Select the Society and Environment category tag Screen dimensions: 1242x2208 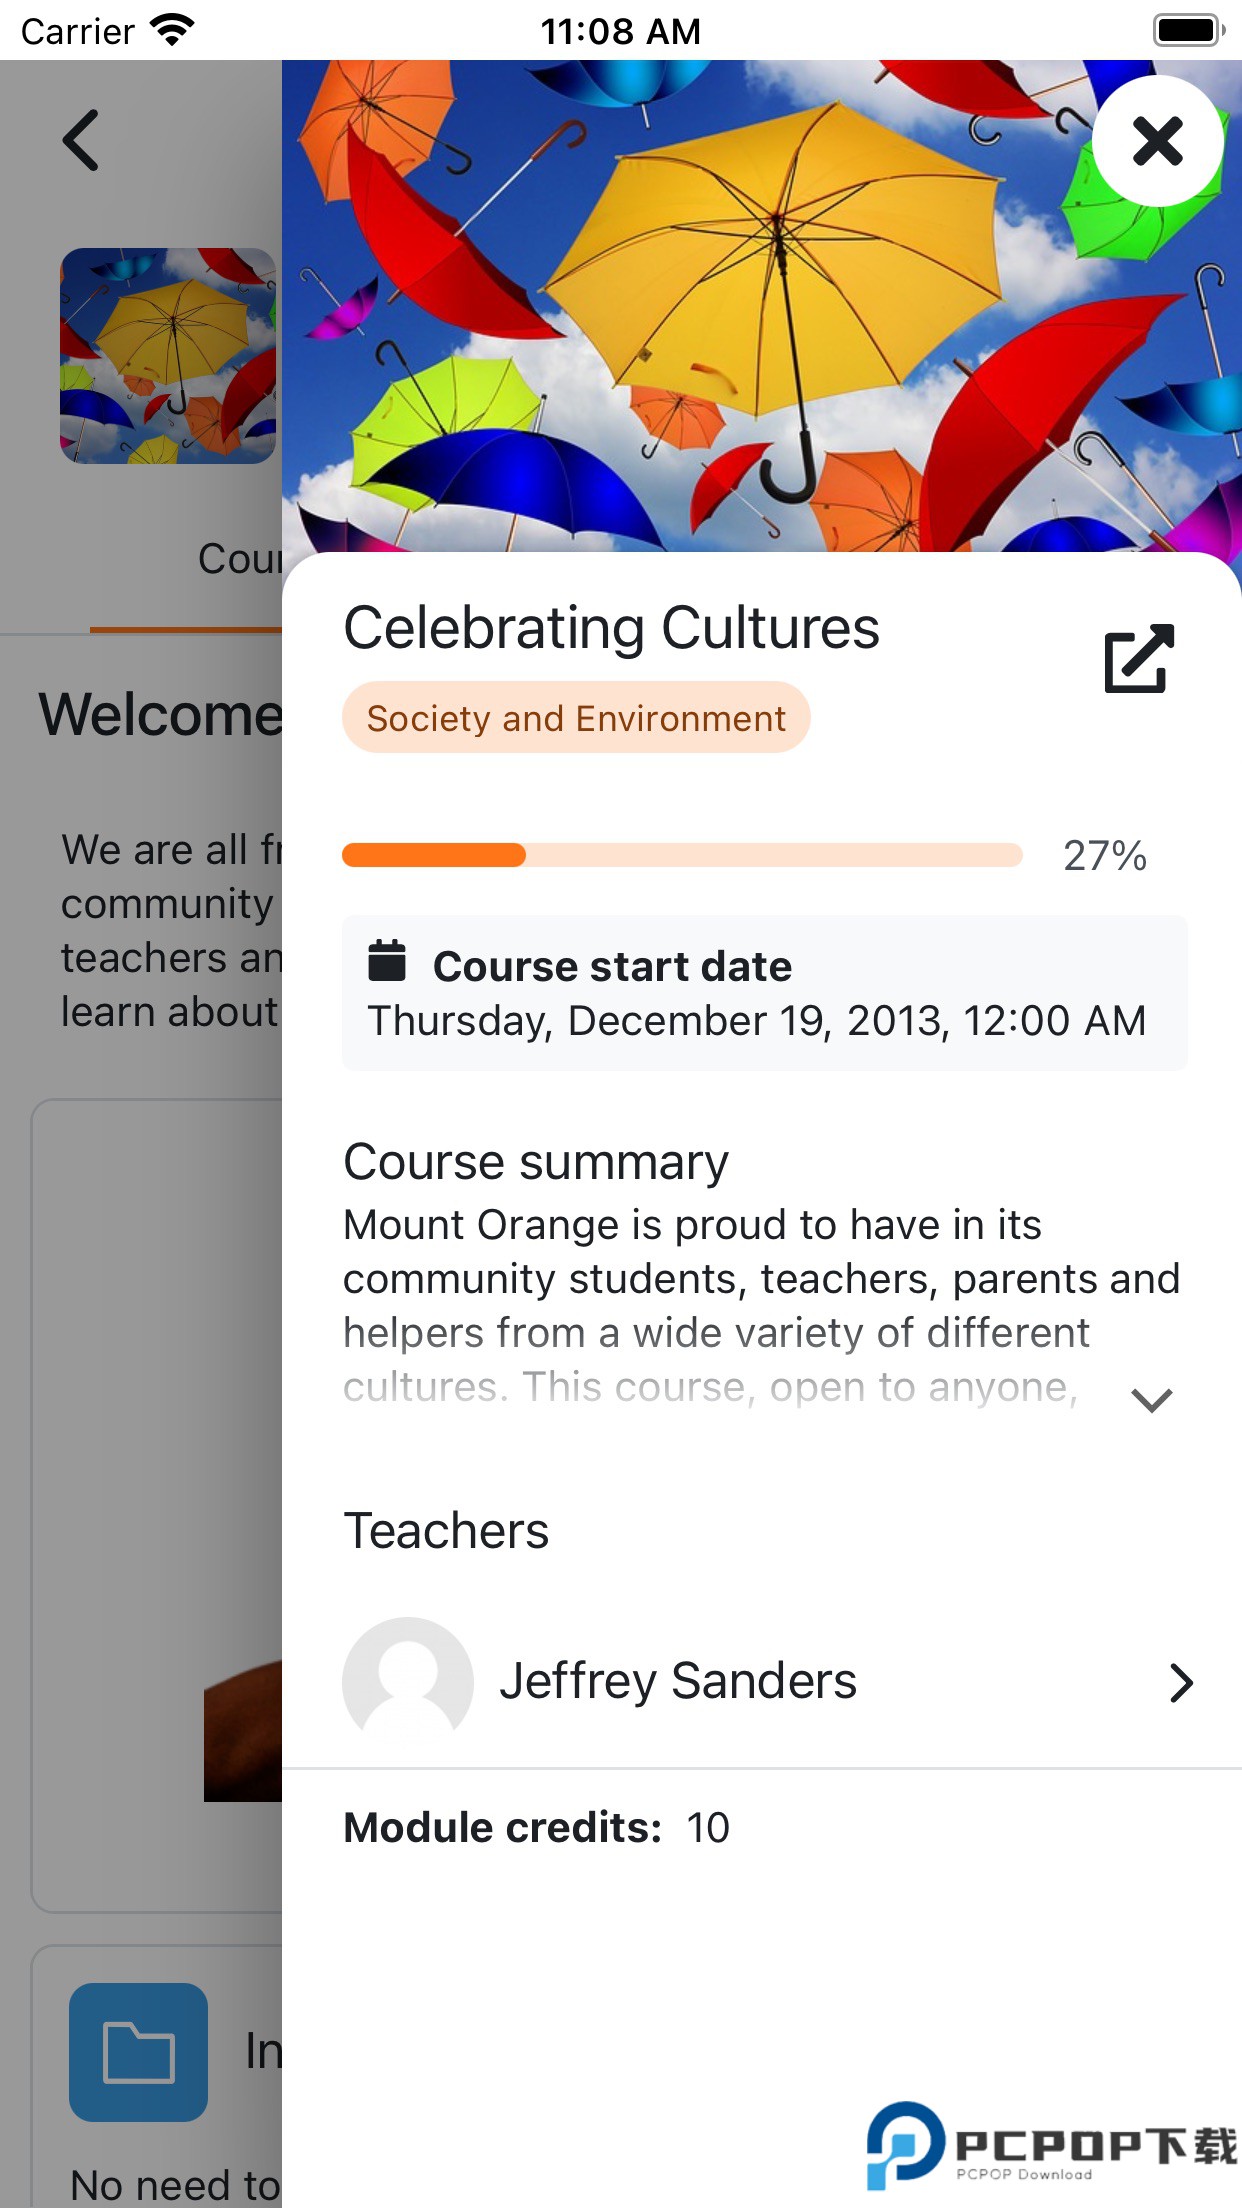click(x=576, y=718)
